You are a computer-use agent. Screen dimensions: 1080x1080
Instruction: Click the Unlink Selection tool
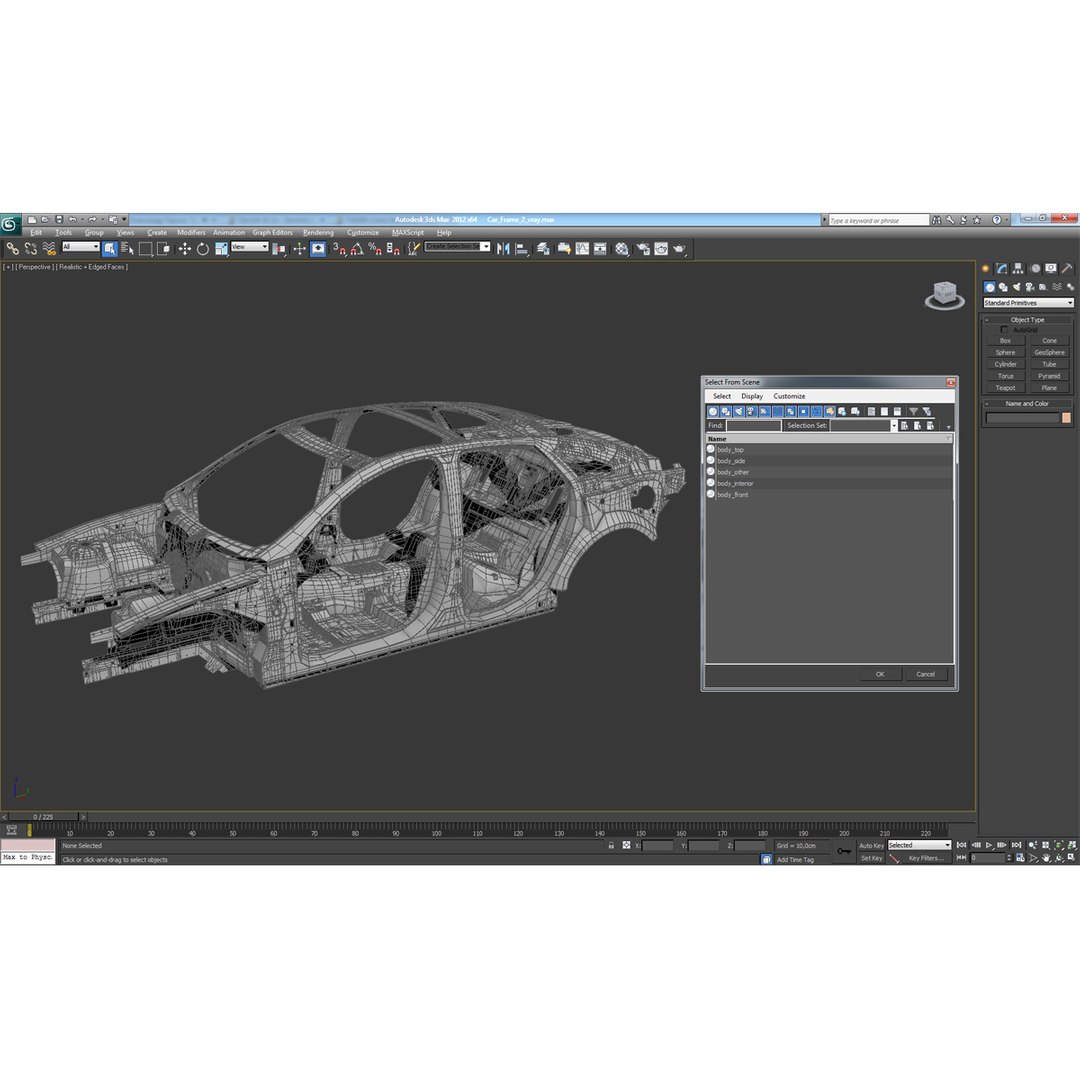pyautogui.click(x=30, y=249)
